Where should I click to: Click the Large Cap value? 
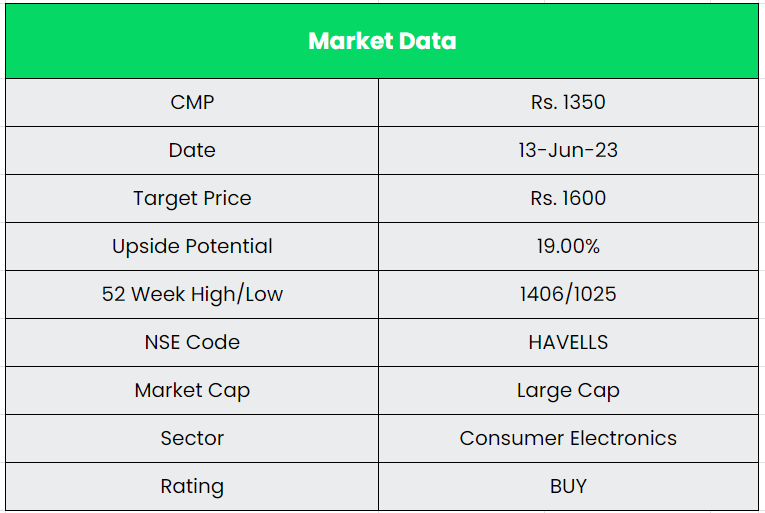(568, 390)
